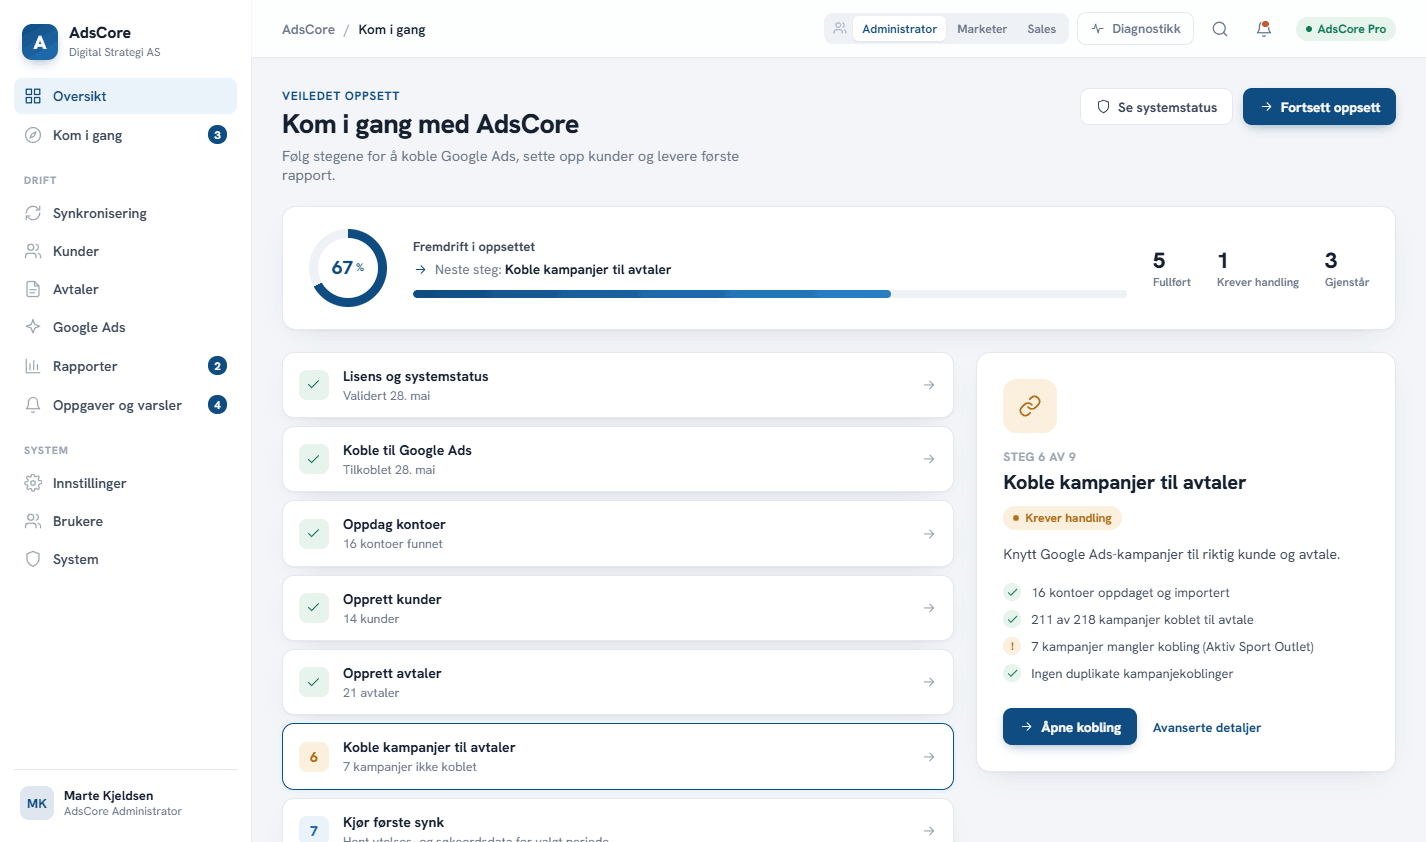Click the Oppgaver og varsler bell icon
The width and height of the screenshot is (1426, 842).
(x=33, y=405)
